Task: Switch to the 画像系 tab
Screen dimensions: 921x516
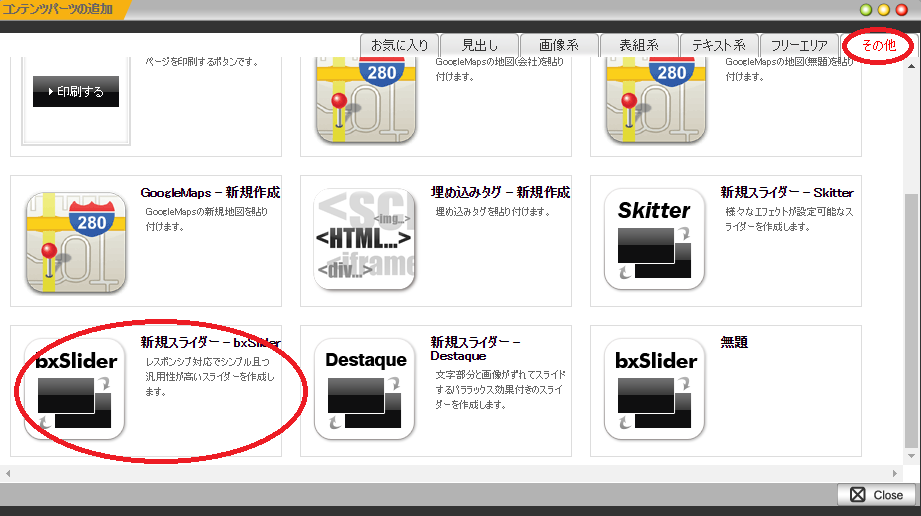Action: [x=559, y=45]
